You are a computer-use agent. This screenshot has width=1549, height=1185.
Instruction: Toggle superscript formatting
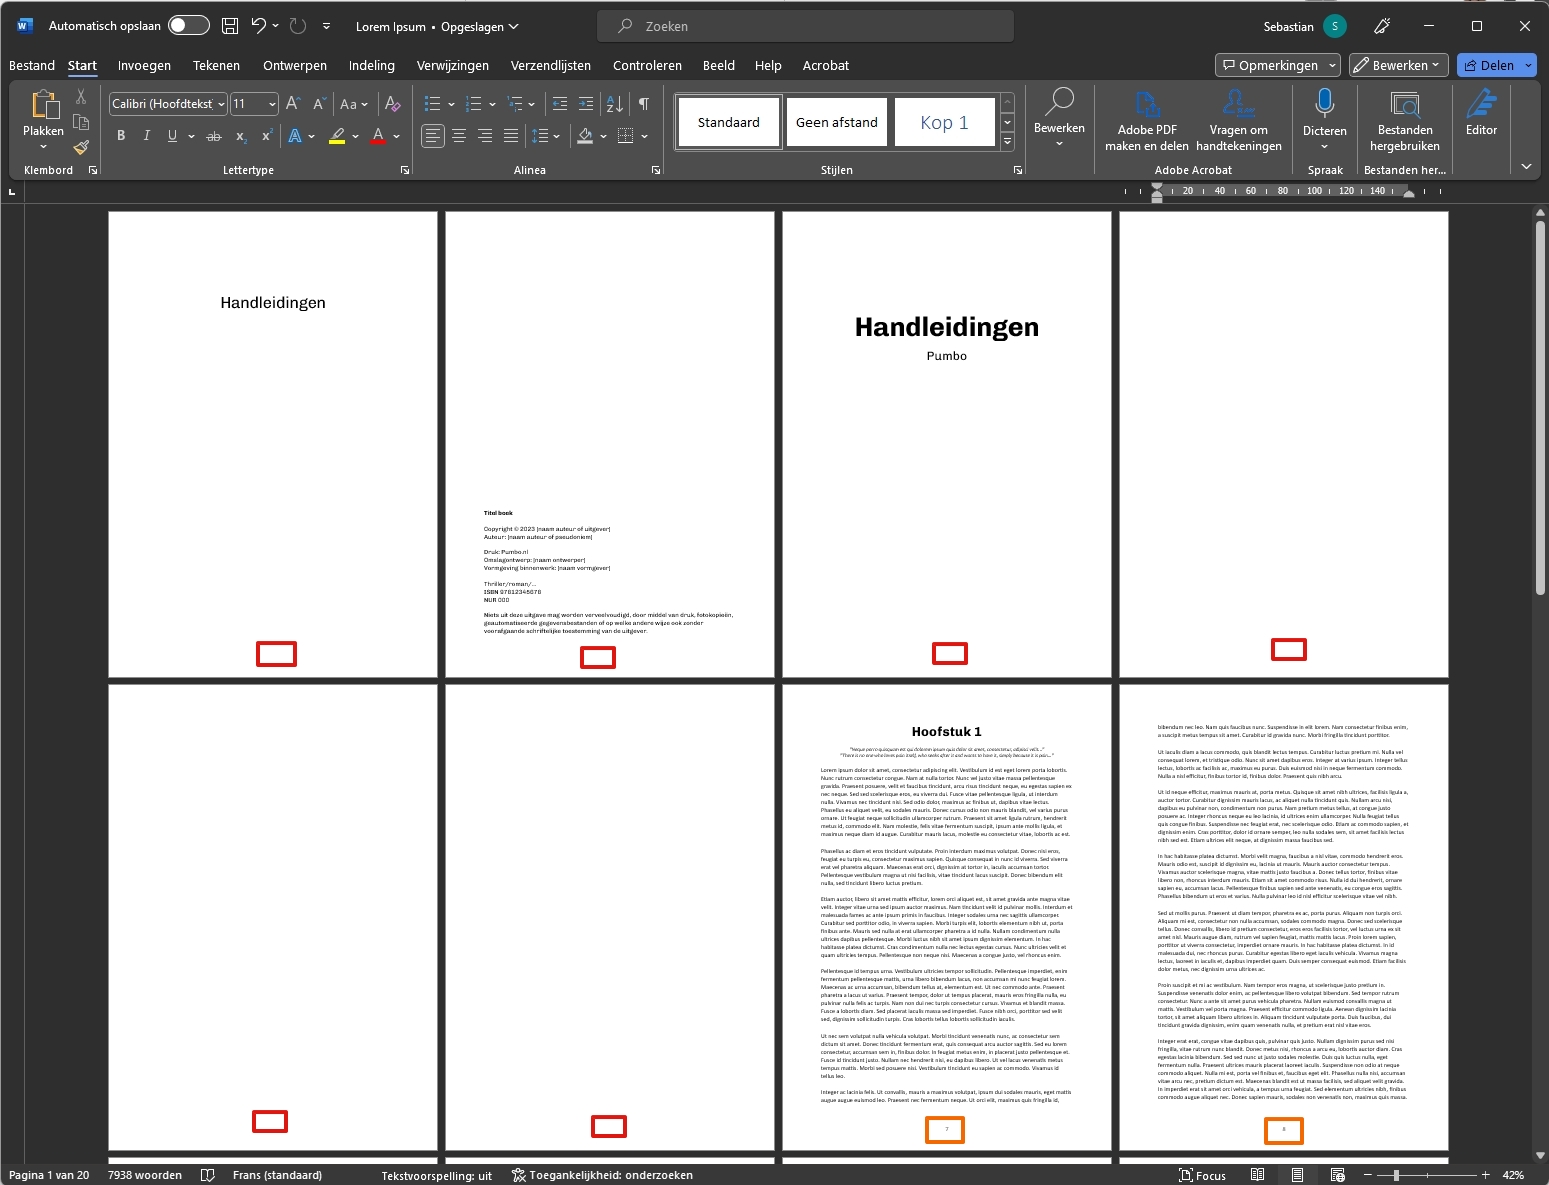point(267,135)
